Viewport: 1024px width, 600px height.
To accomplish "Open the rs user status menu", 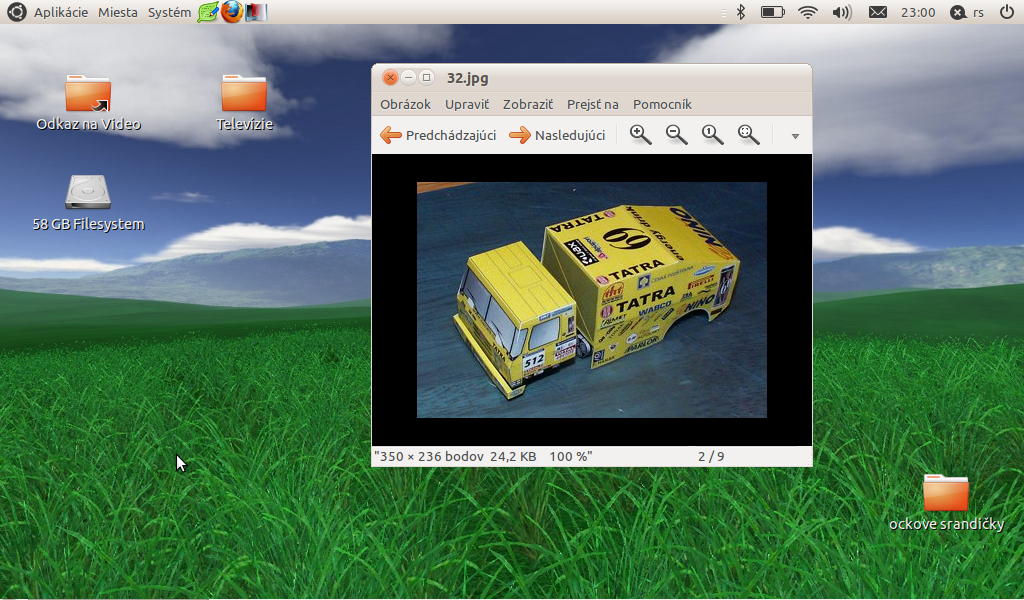I will pyautogui.click(x=967, y=12).
